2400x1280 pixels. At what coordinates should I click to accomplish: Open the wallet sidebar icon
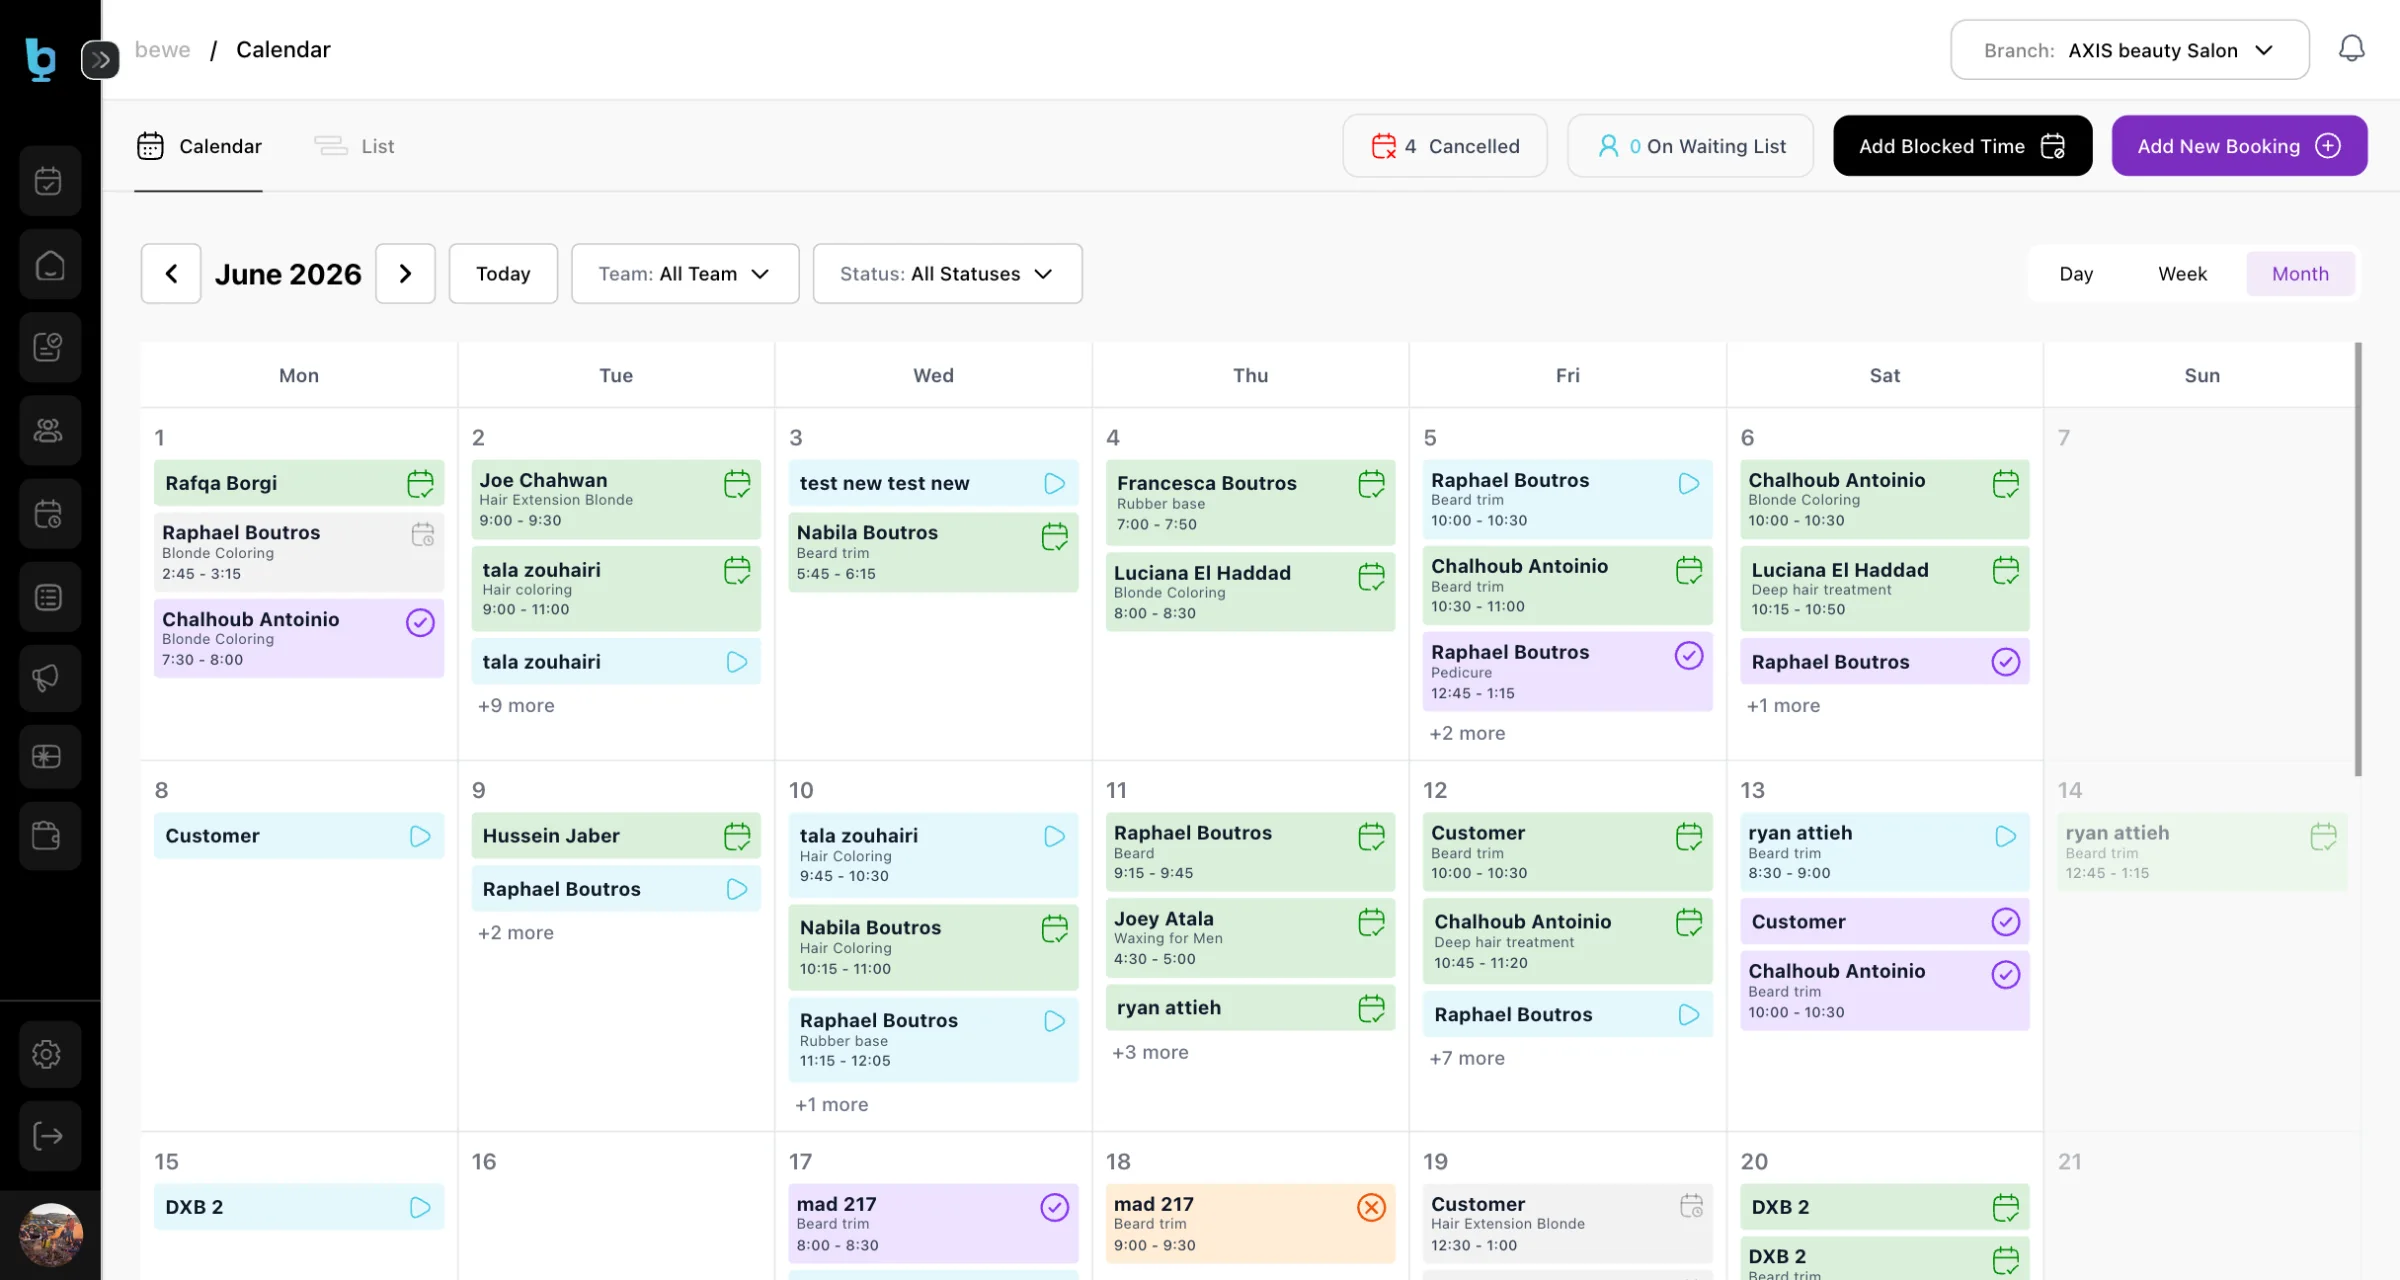tap(49, 835)
